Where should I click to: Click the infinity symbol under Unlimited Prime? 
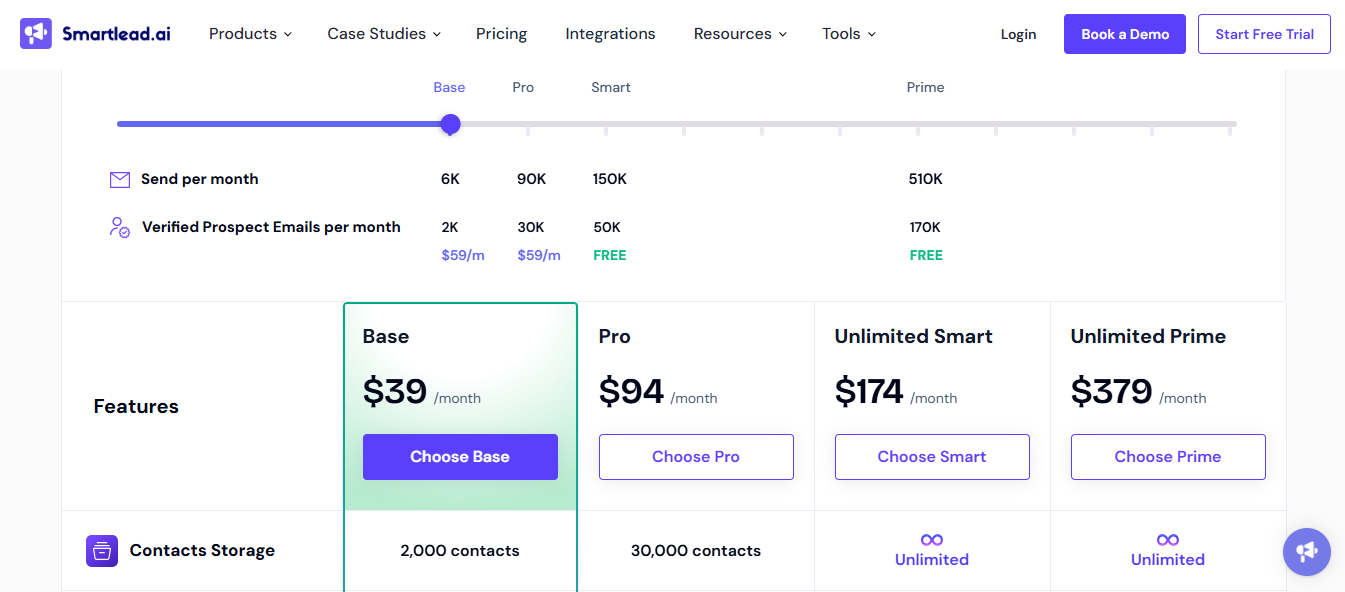[1167, 541]
